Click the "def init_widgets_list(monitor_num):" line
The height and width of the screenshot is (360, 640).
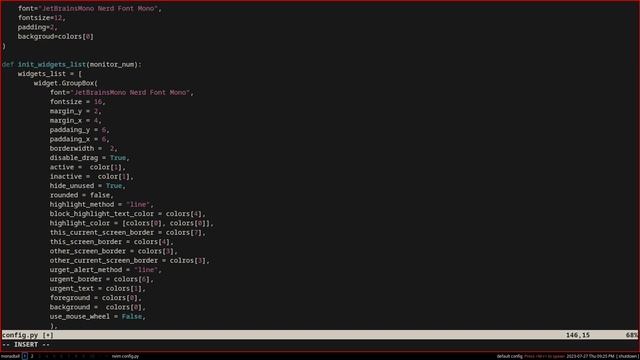coord(72,64)
